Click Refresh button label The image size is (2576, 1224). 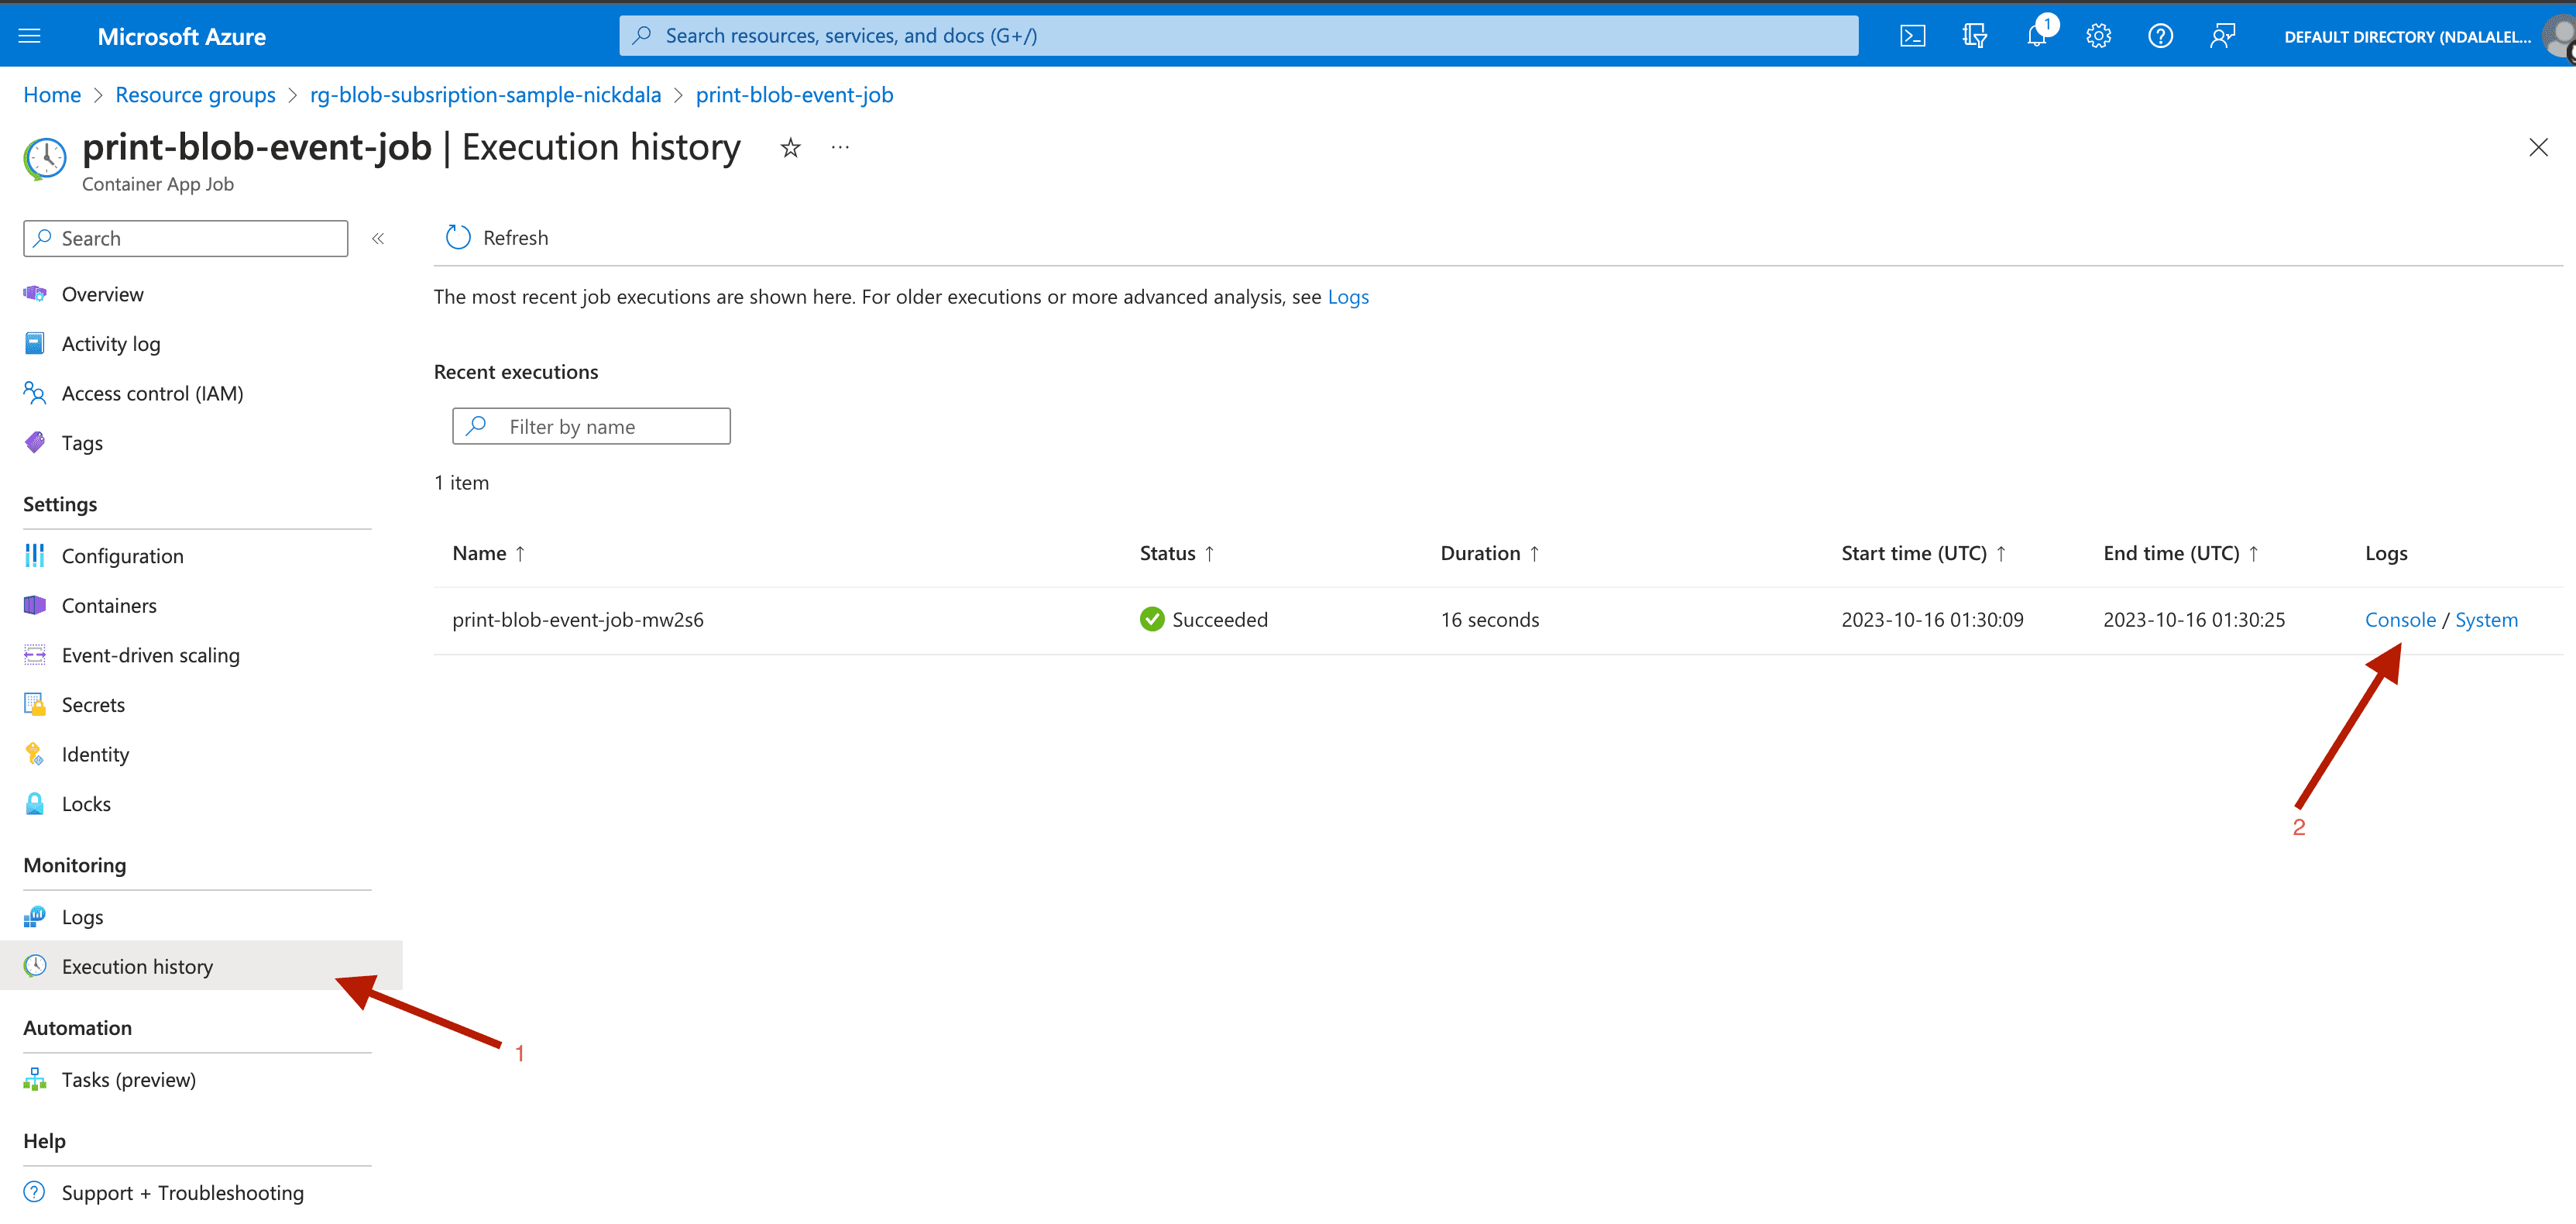pyautogui.click(x=515, y=238)
